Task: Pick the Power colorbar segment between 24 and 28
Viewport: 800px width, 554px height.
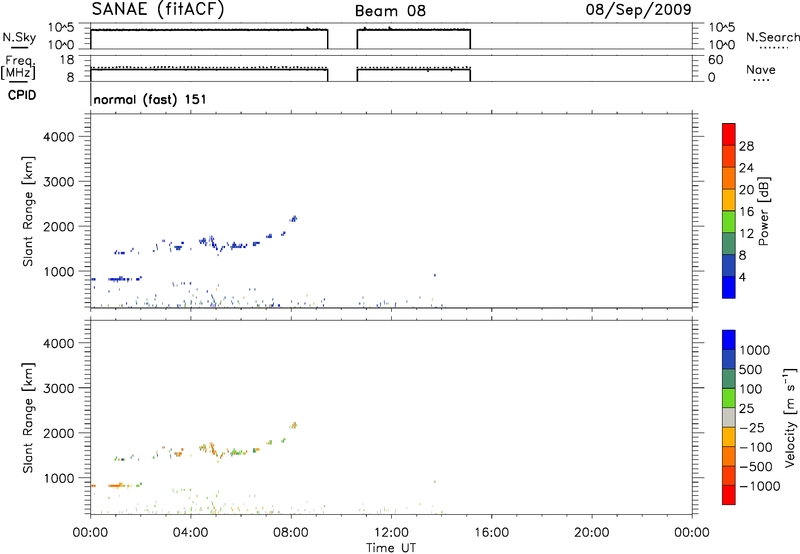Action: point(729,156)
